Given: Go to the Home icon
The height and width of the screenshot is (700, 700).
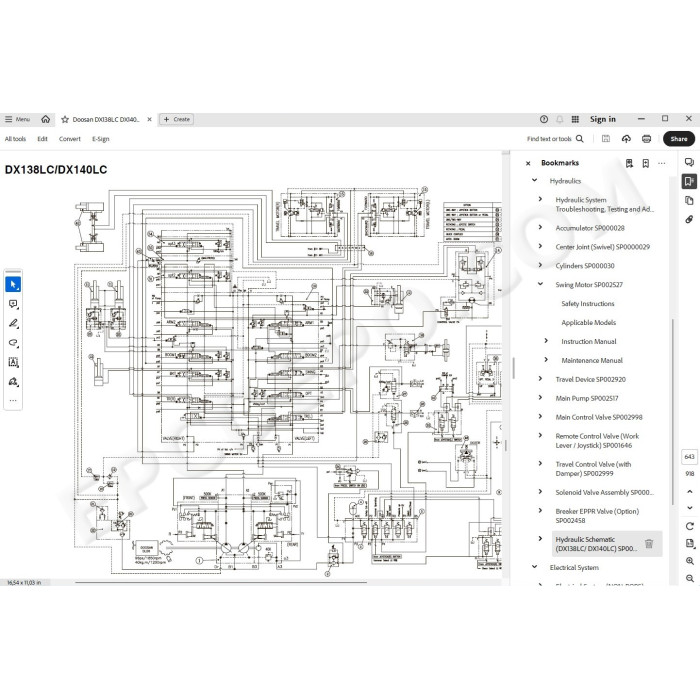Looking at the screenshot, I should coord(46,119).
